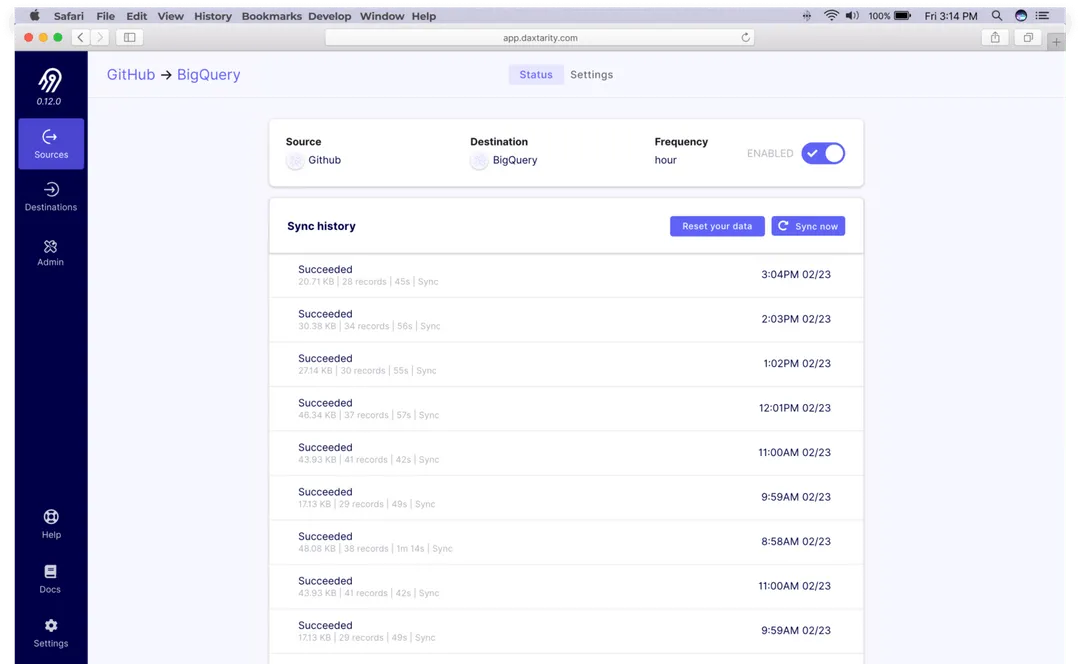Open the View menu
Viewport: 1080px width, 664px height.
(170, 16)
